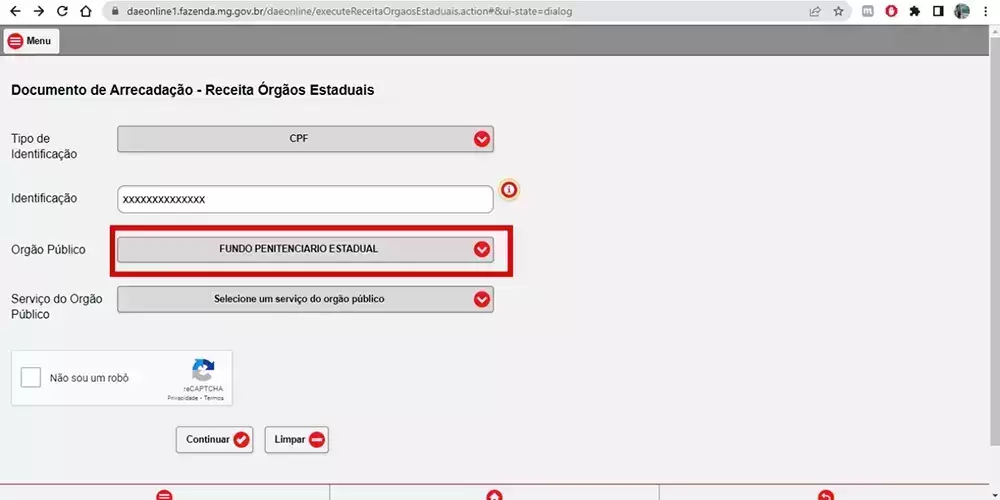Viewport: 1000px width, 500px height.
Task: Check the 'Não sou um robô' checkbox
Action: [31, 378]
